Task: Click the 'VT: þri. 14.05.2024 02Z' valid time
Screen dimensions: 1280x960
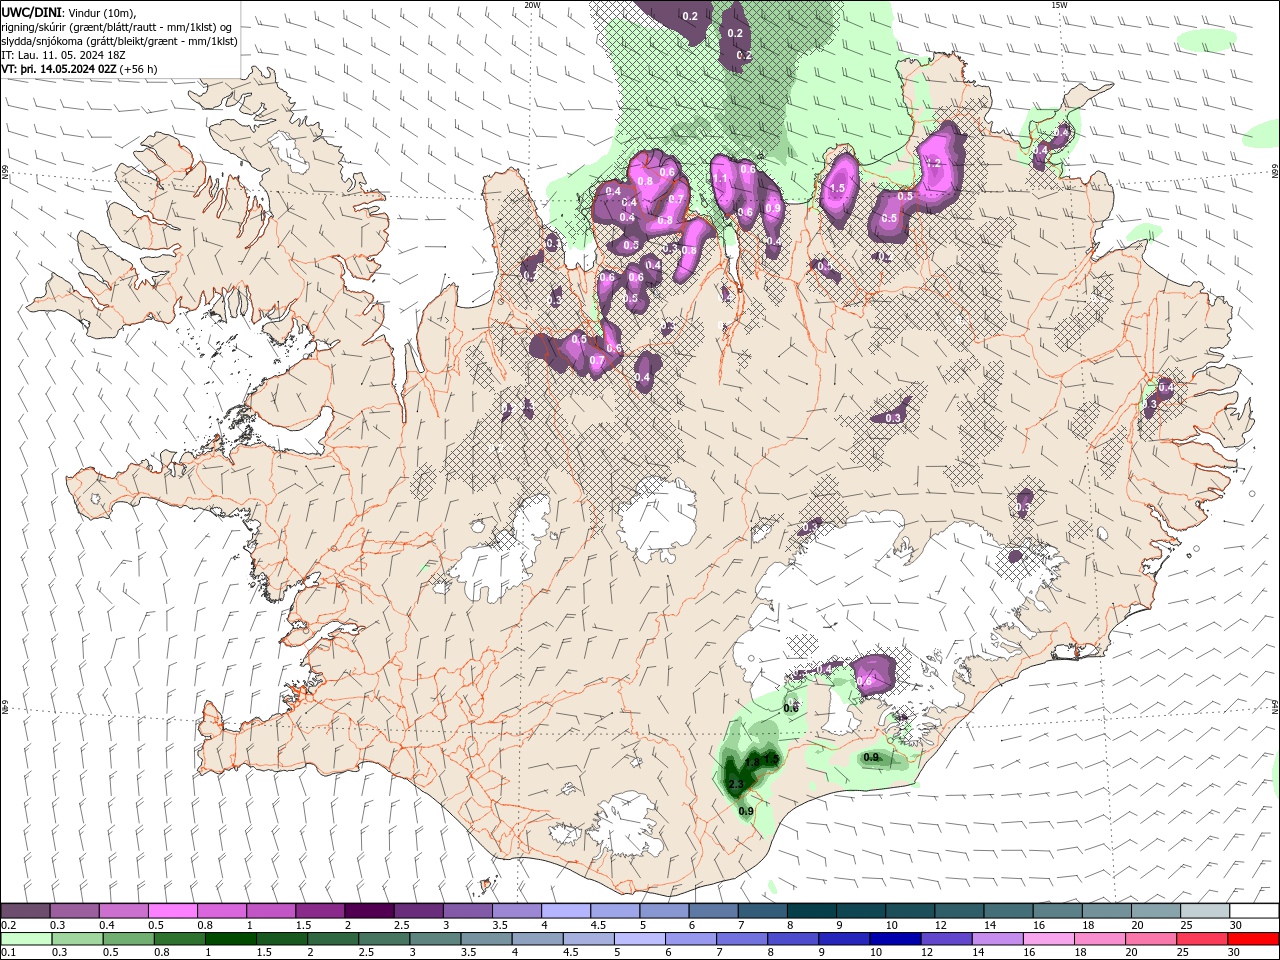Action: [x=59, y=69]
